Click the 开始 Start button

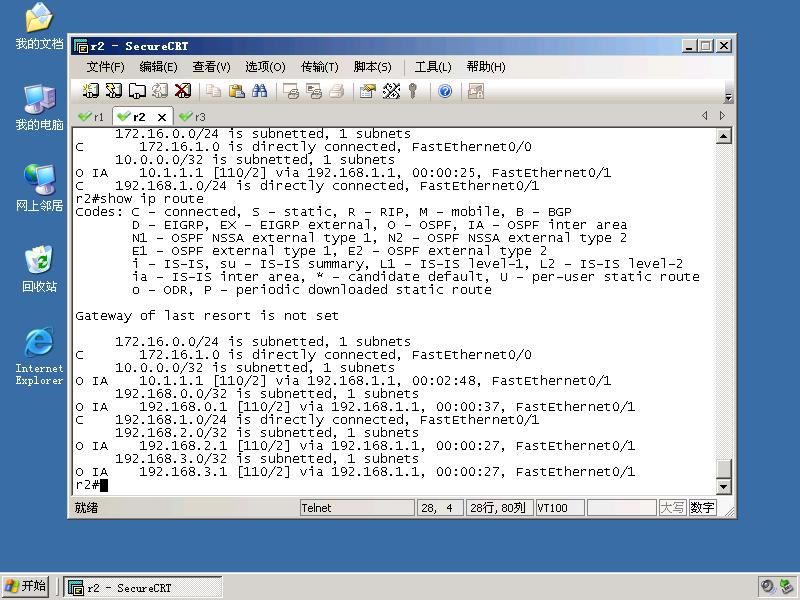coord(25,586)
